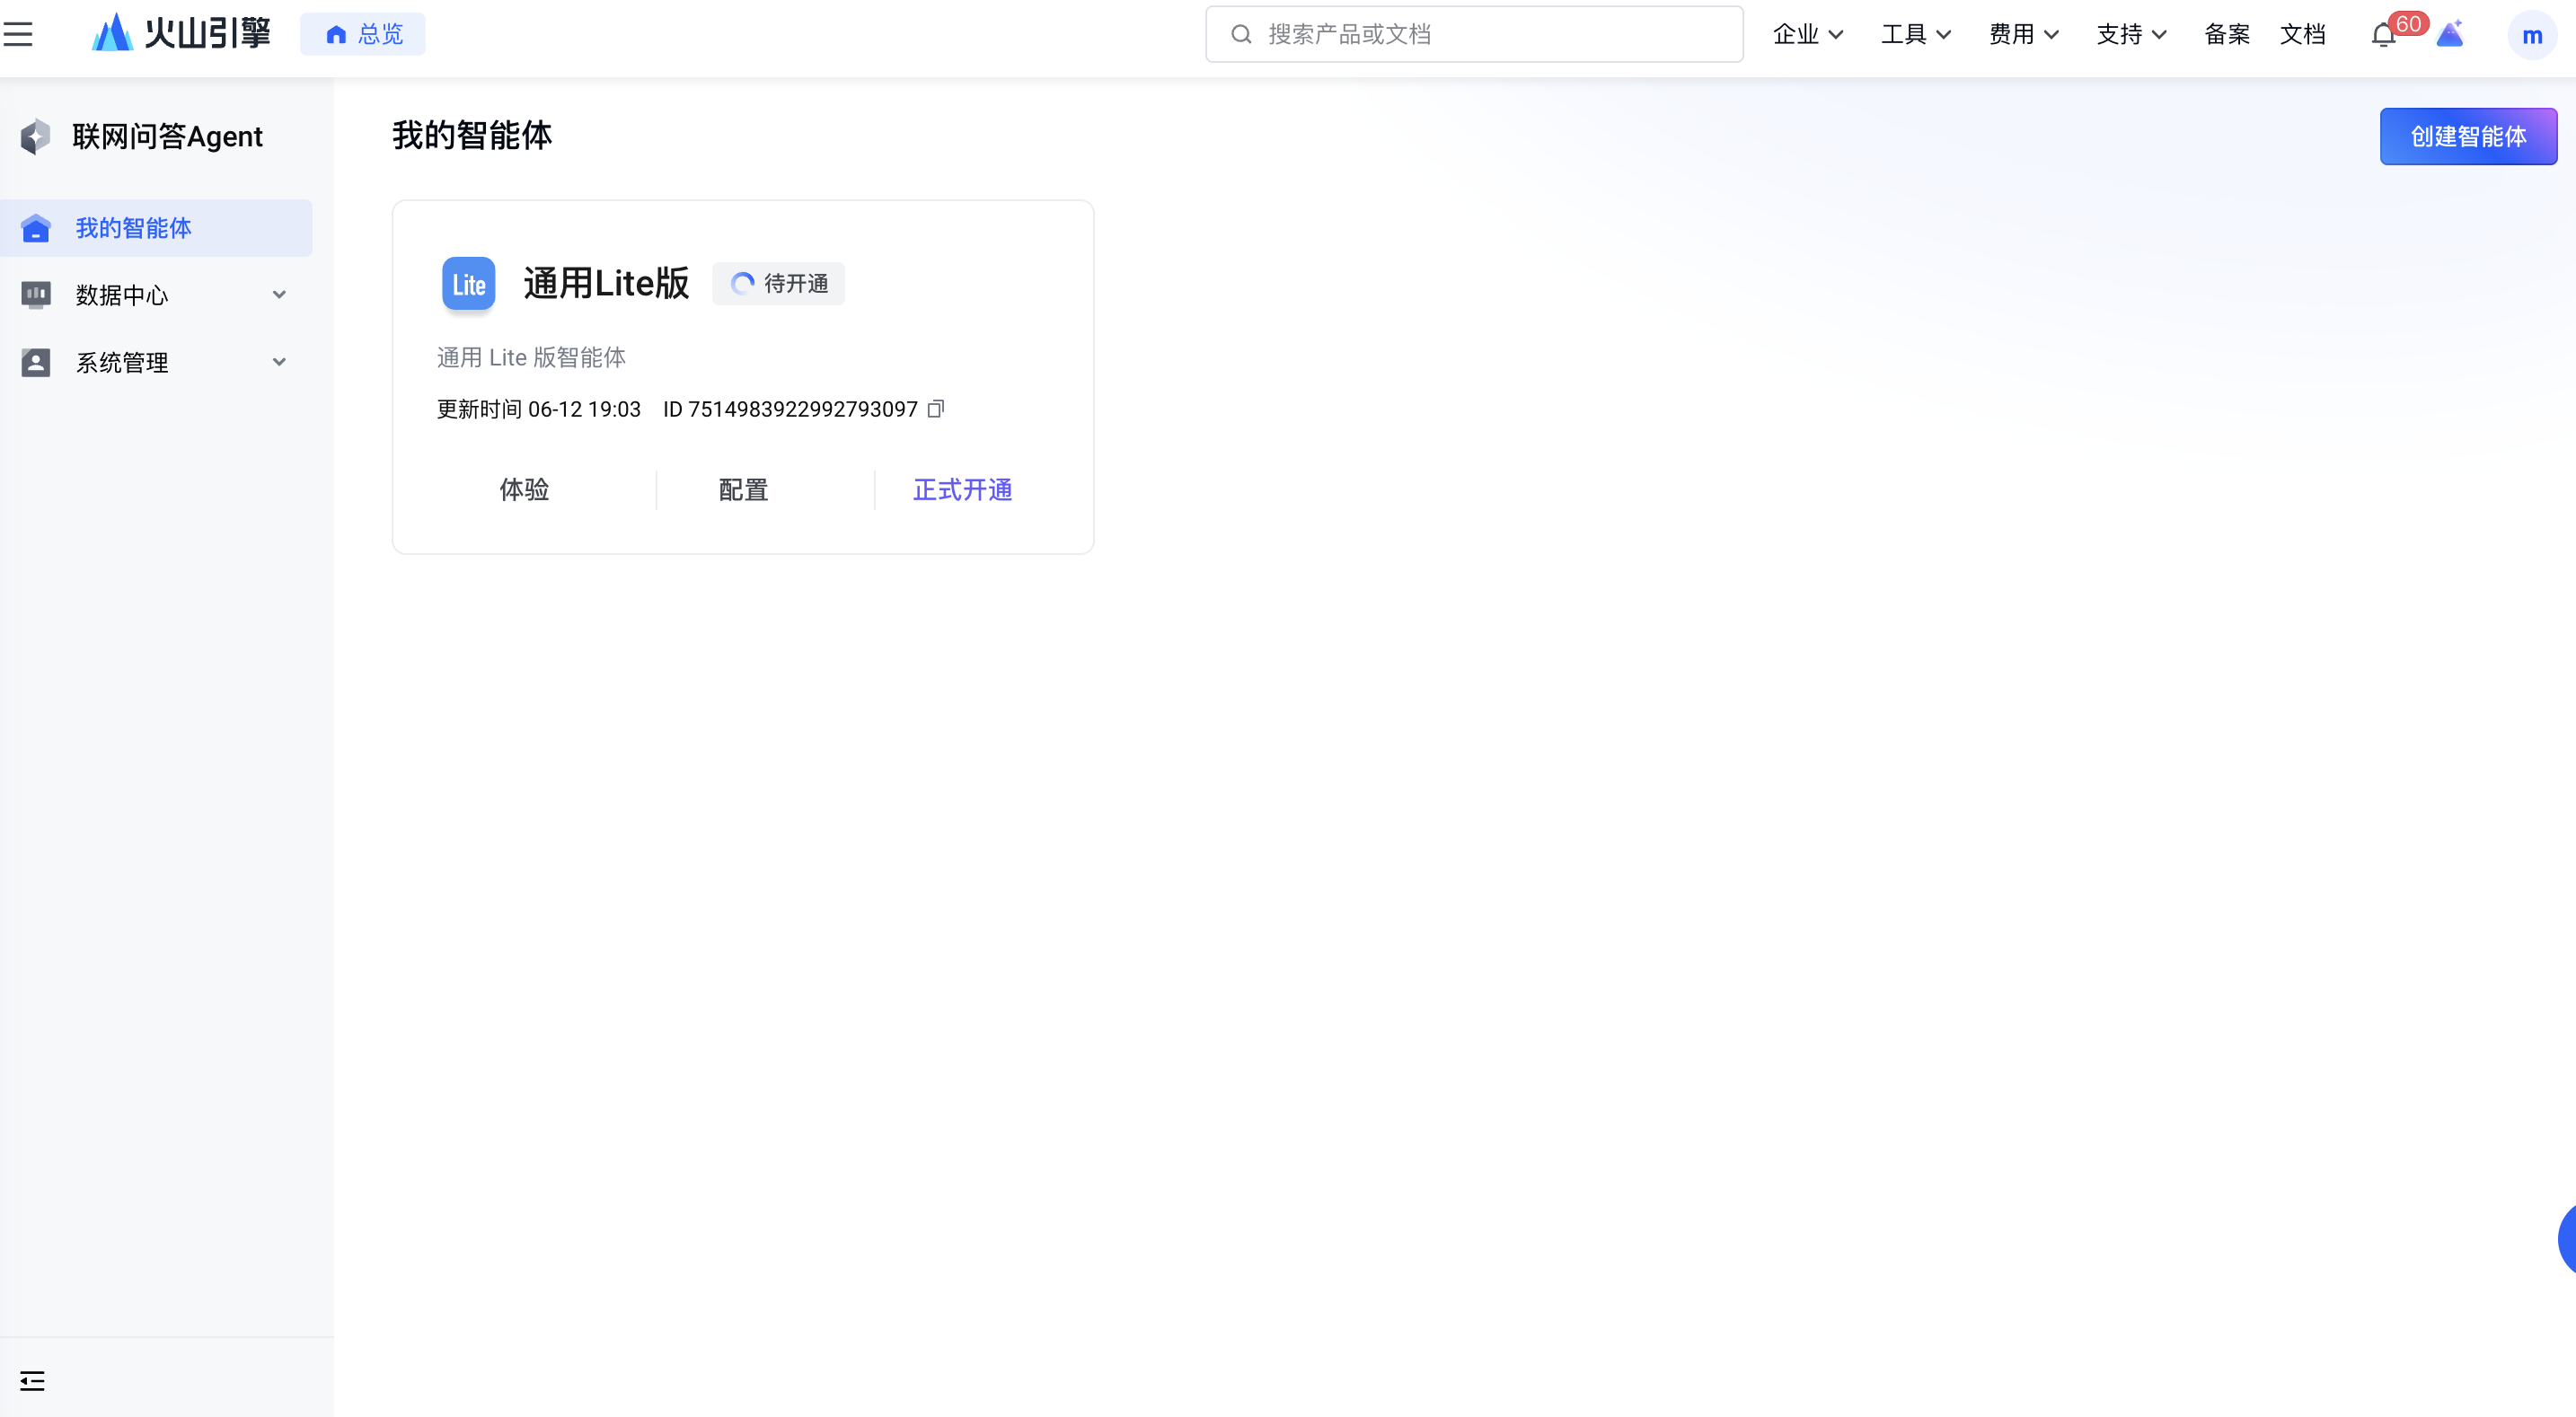Open the user avatar "m"
Viewport: 2576px width, 1417px height.
[x=2531, y=35]
